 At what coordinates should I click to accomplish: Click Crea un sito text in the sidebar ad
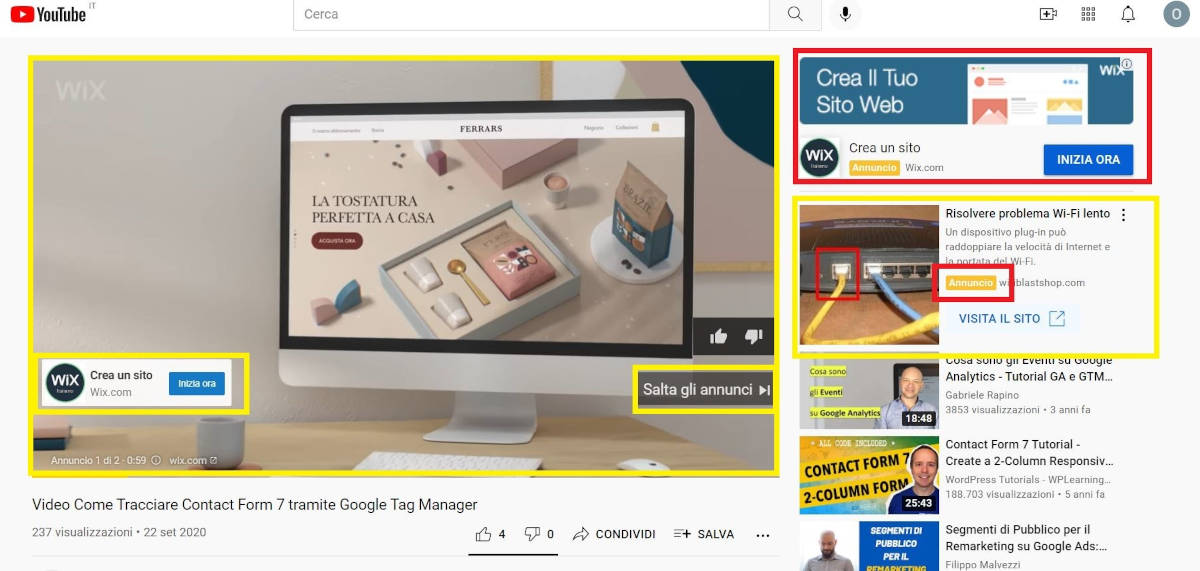click(885, 148)
